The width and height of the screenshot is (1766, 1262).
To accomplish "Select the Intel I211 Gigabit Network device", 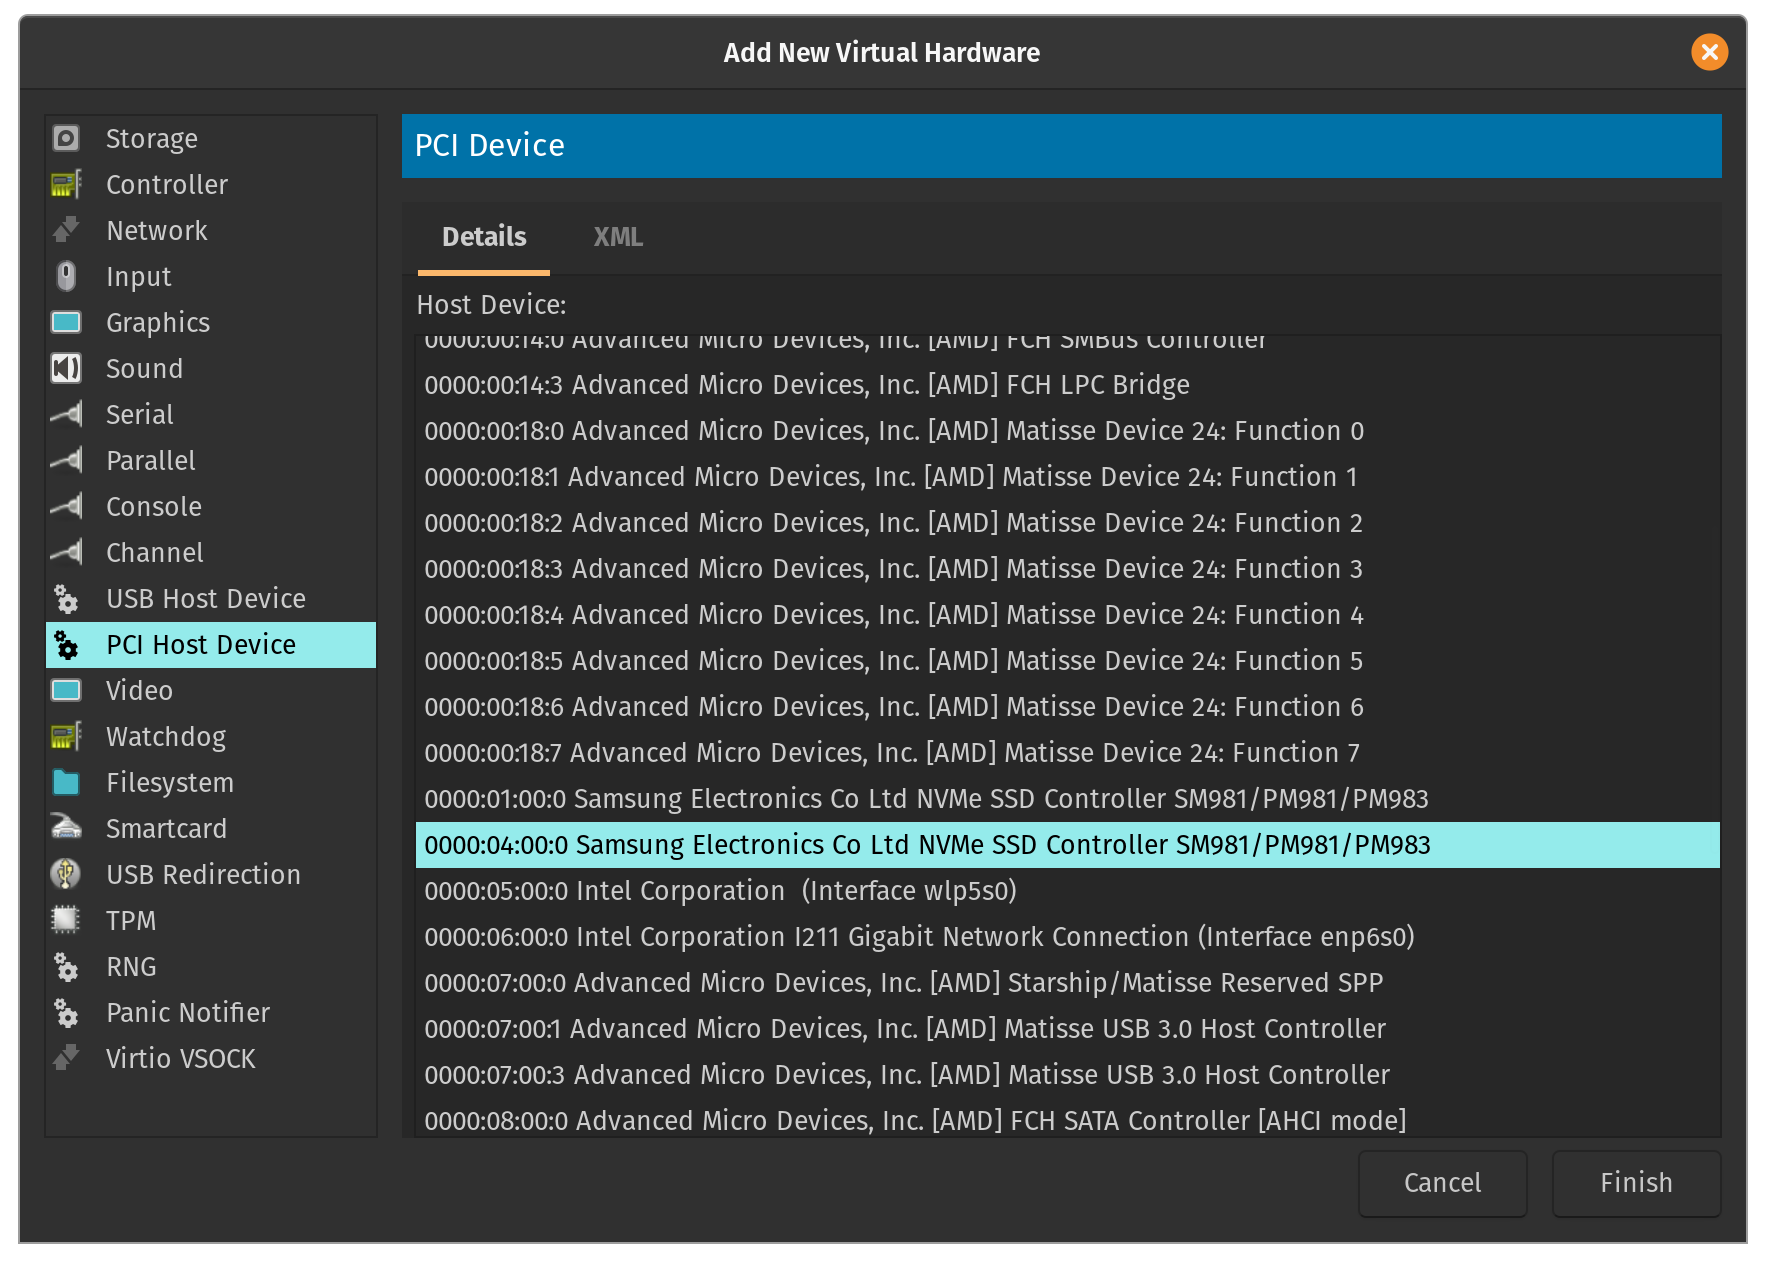I will click(919, 937).
